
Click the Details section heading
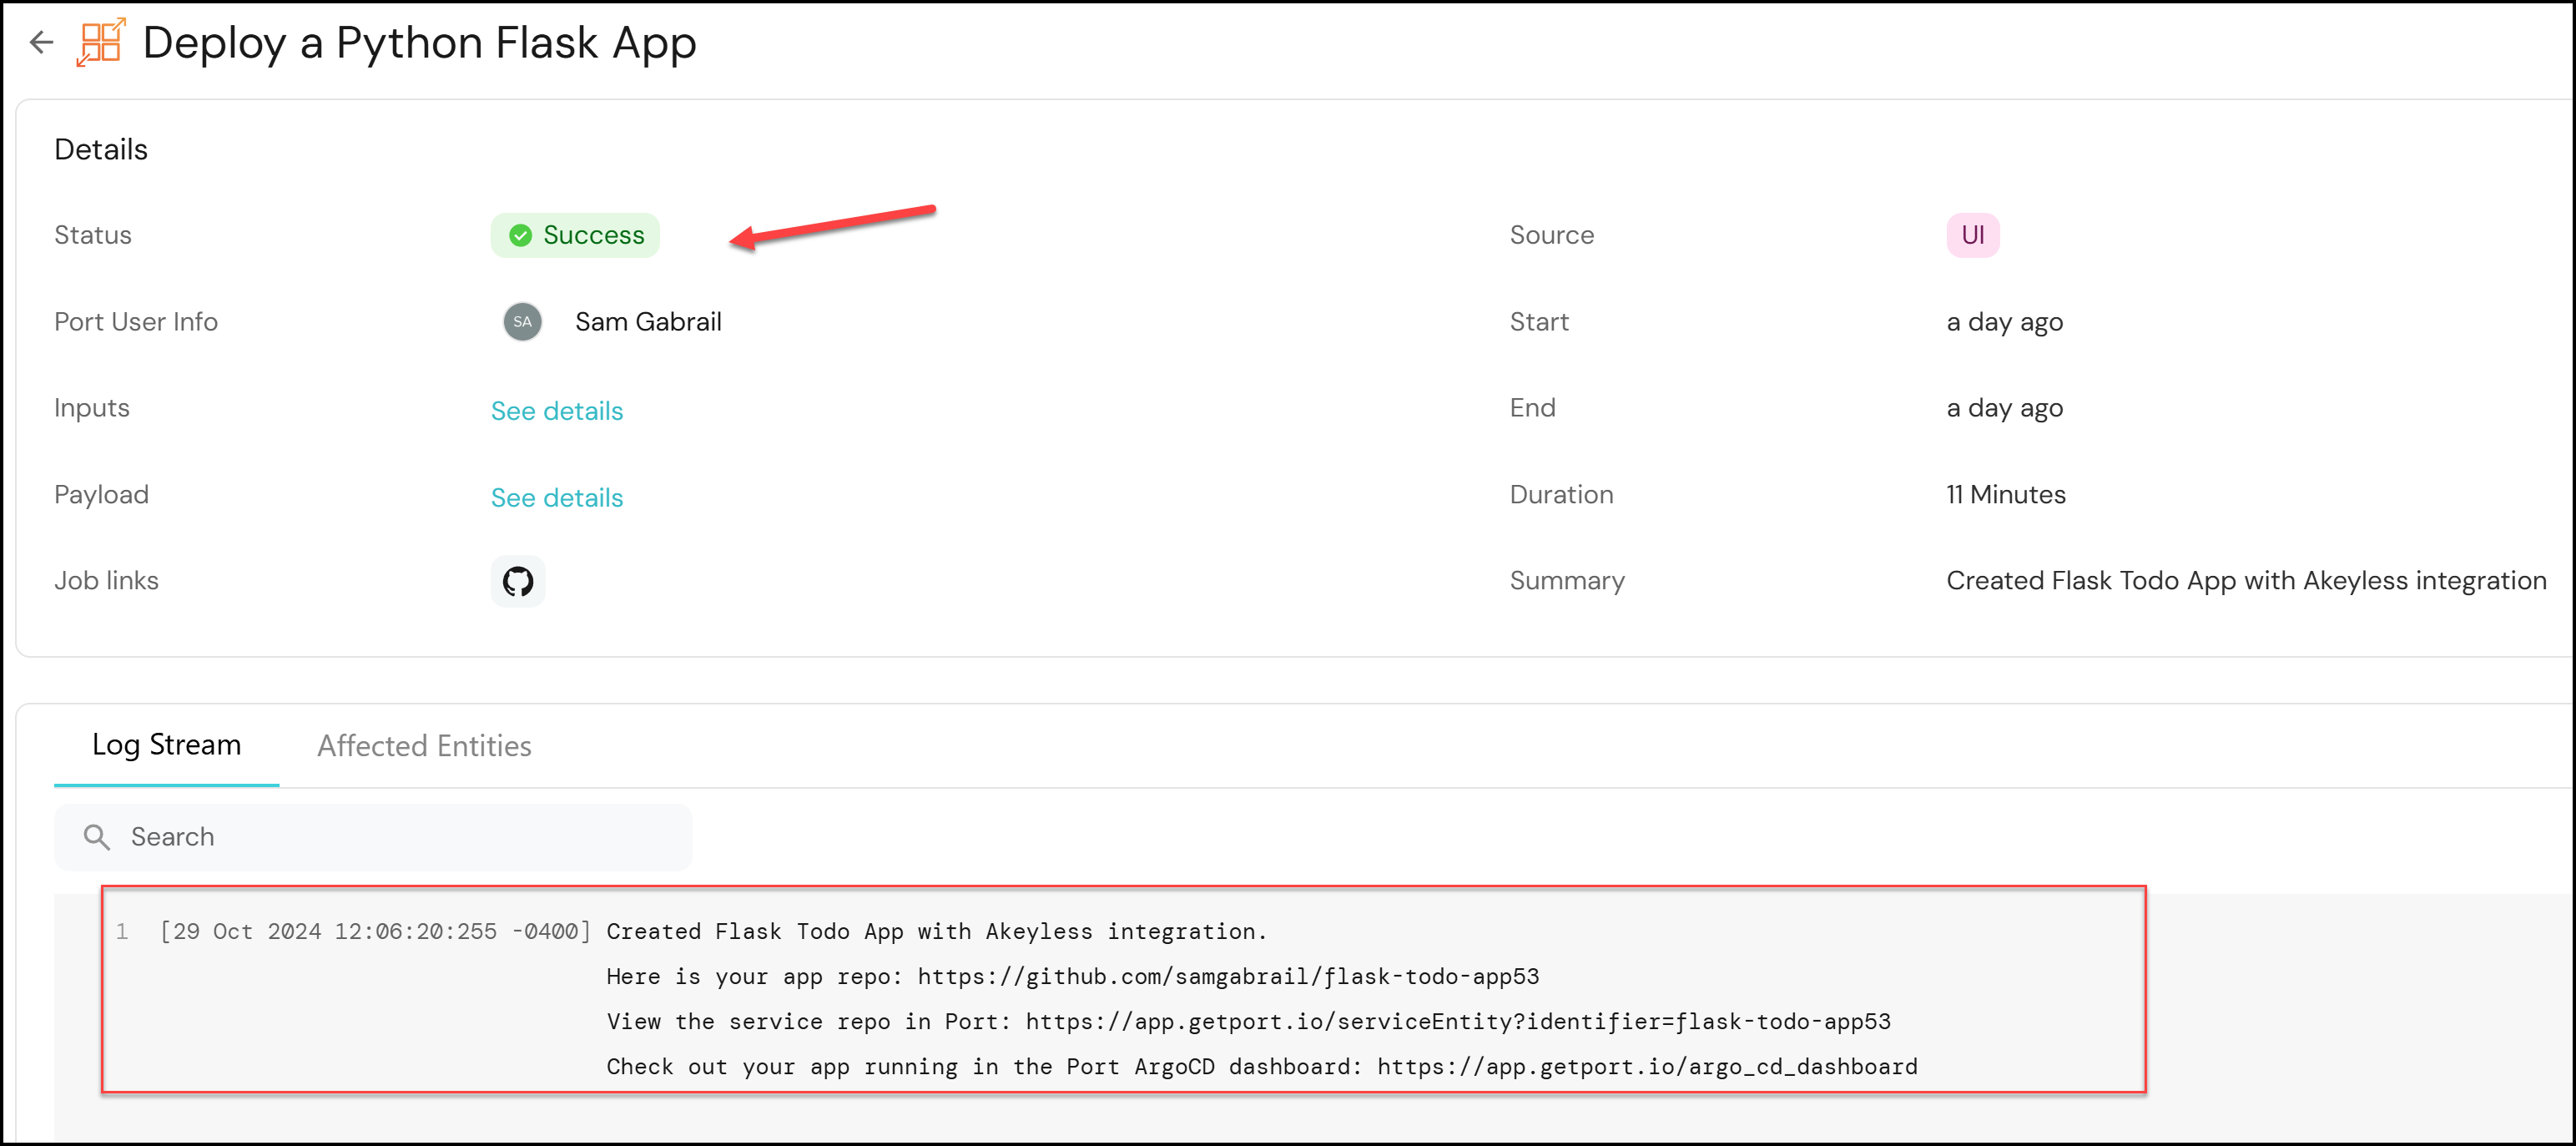[101, 150]
